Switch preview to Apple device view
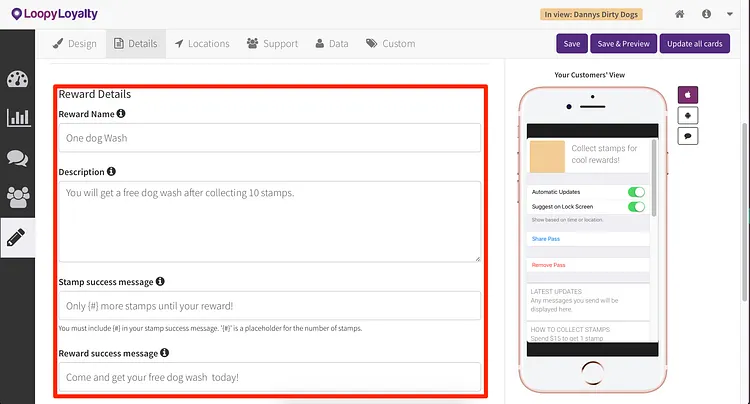 [688, 95]
